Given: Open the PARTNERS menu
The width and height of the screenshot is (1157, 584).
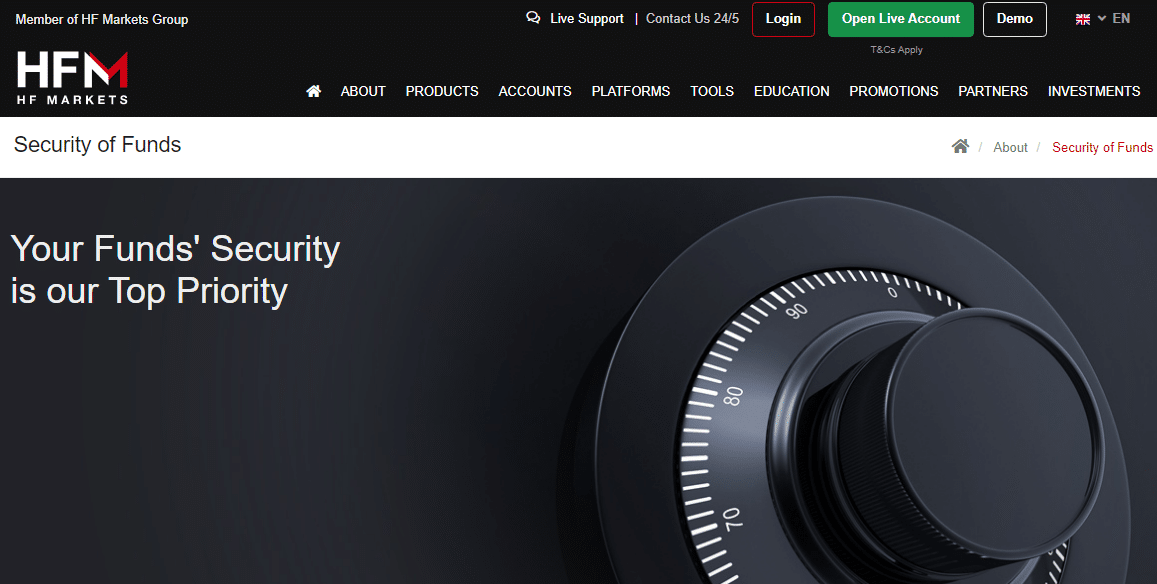Looking at the screenshot, I should 993,91.
